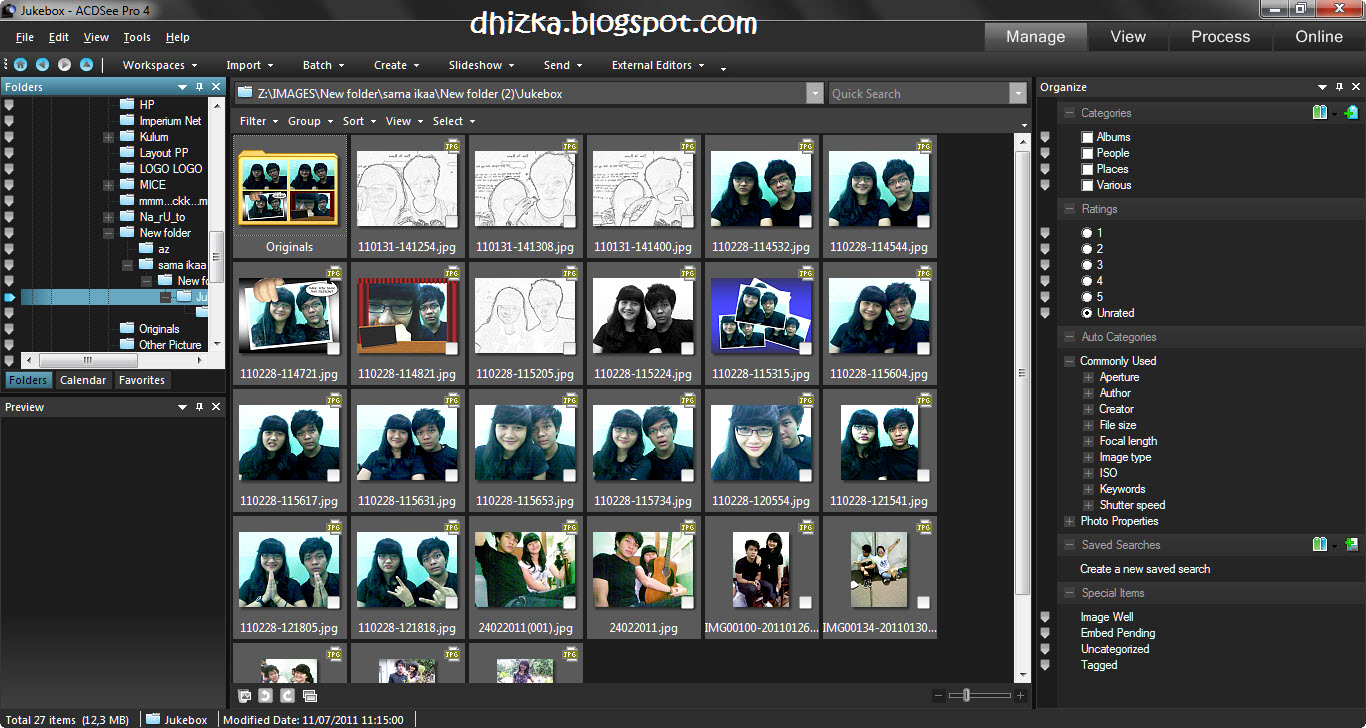Open the folder path dropdown arrow
The width and height of the screenshot is (1366, 728).
814,94
